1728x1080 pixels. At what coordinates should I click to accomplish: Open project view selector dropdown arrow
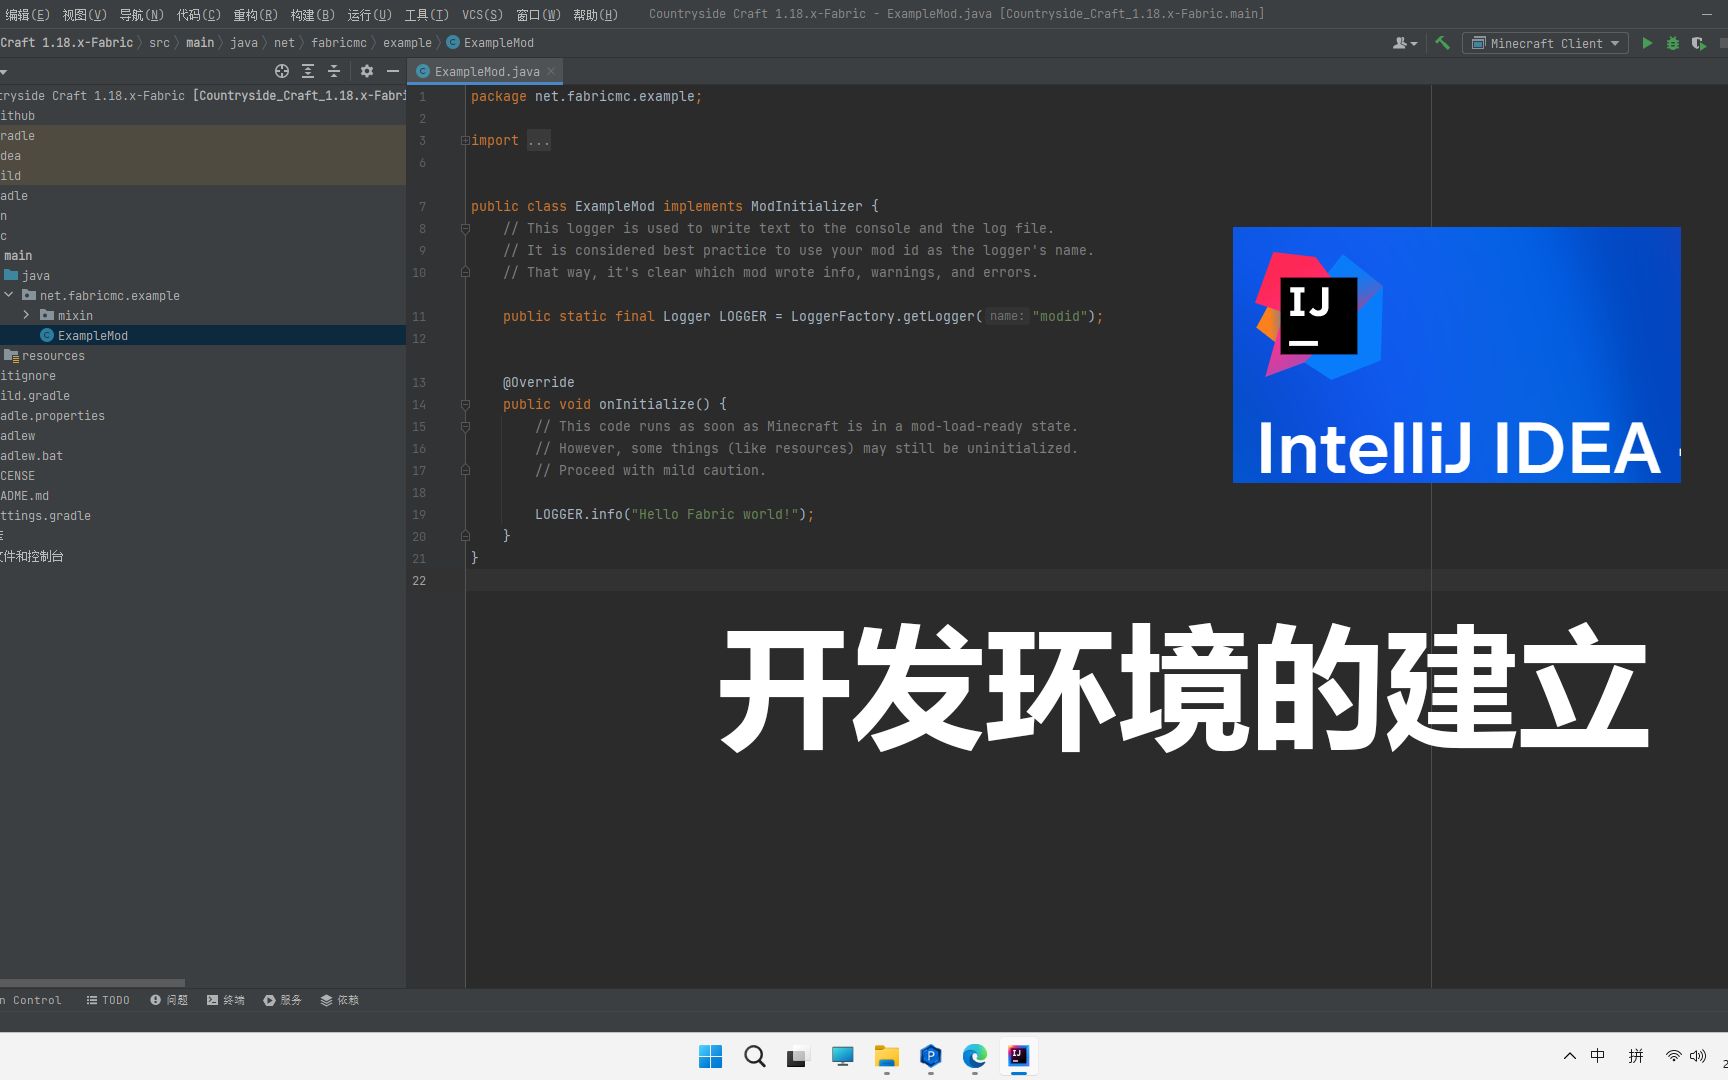(x=4, y=72)
